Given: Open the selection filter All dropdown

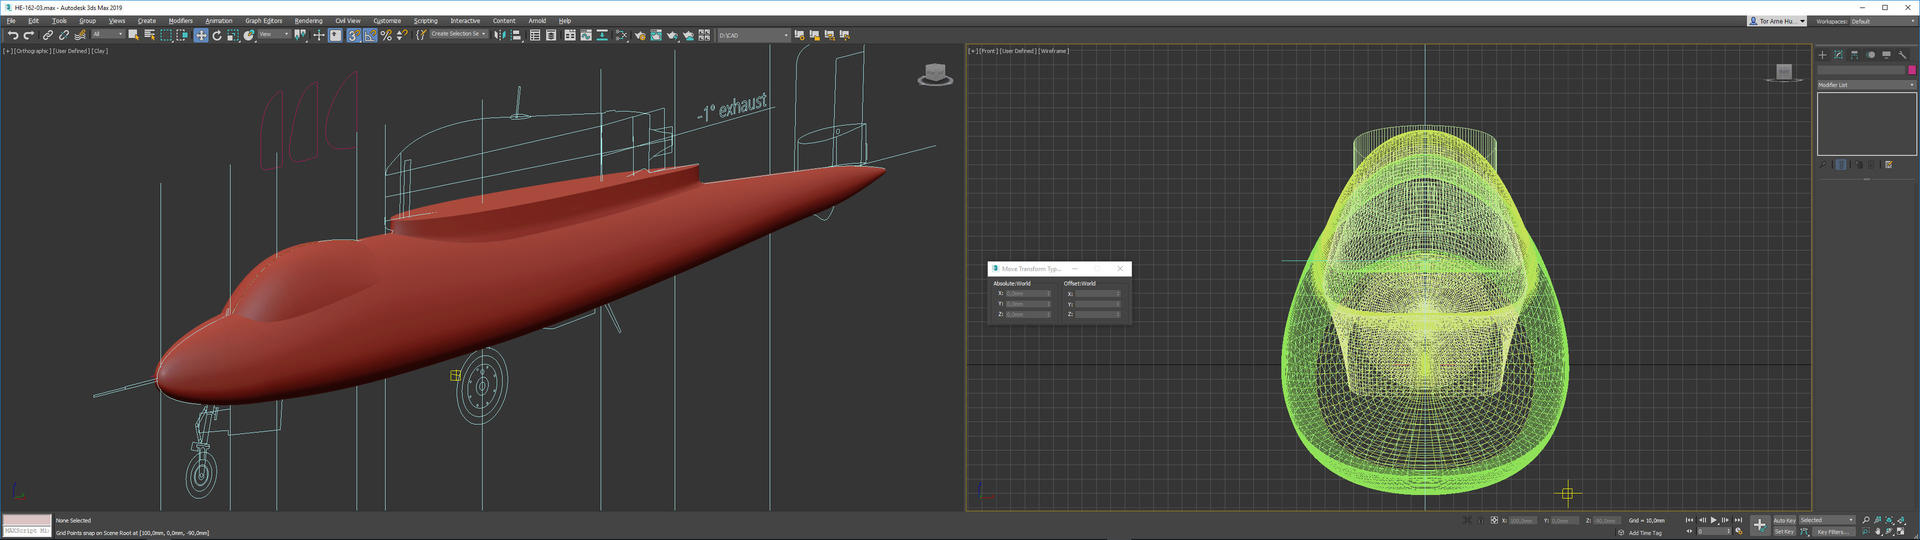Looking at the screenshot, I should pos(108,34).
